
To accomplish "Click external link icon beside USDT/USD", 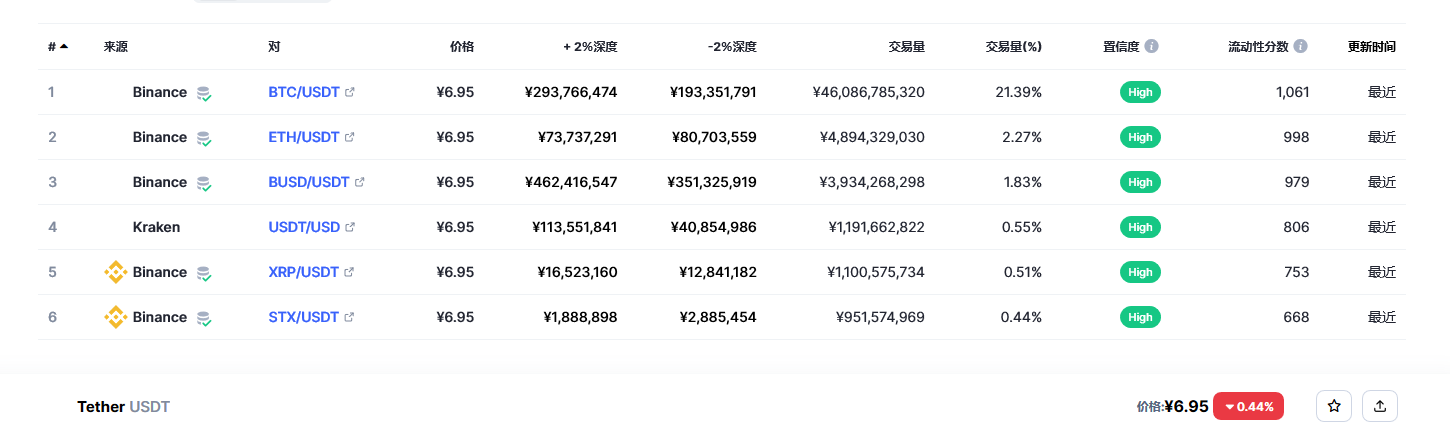I will [350, 227].
